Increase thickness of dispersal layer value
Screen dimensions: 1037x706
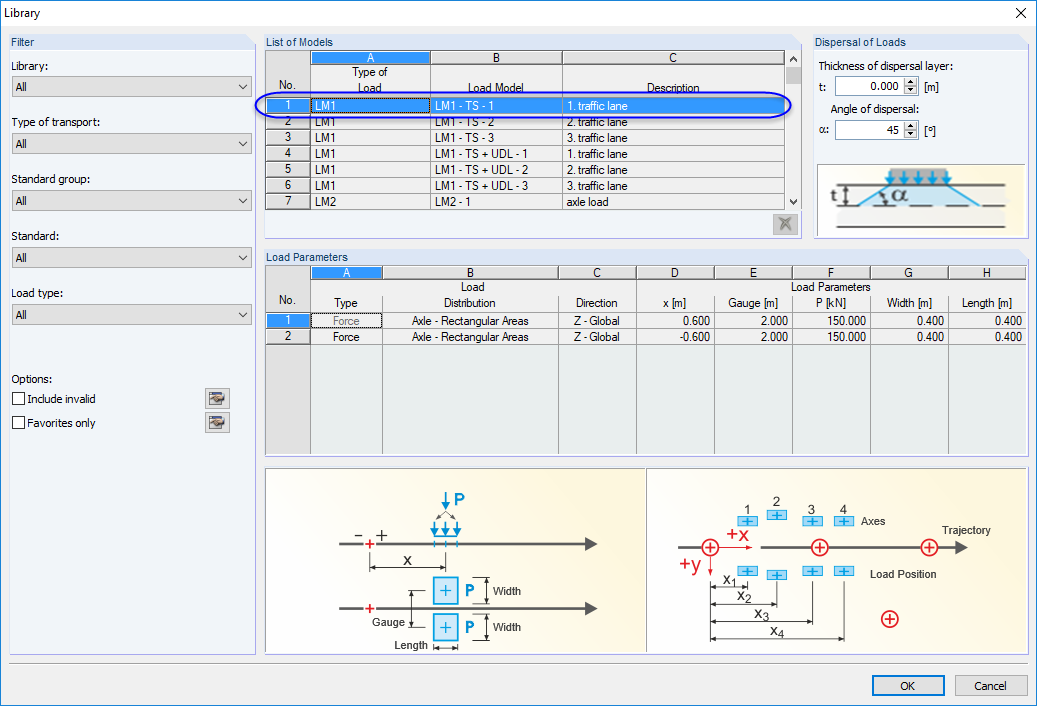[911, 82]
